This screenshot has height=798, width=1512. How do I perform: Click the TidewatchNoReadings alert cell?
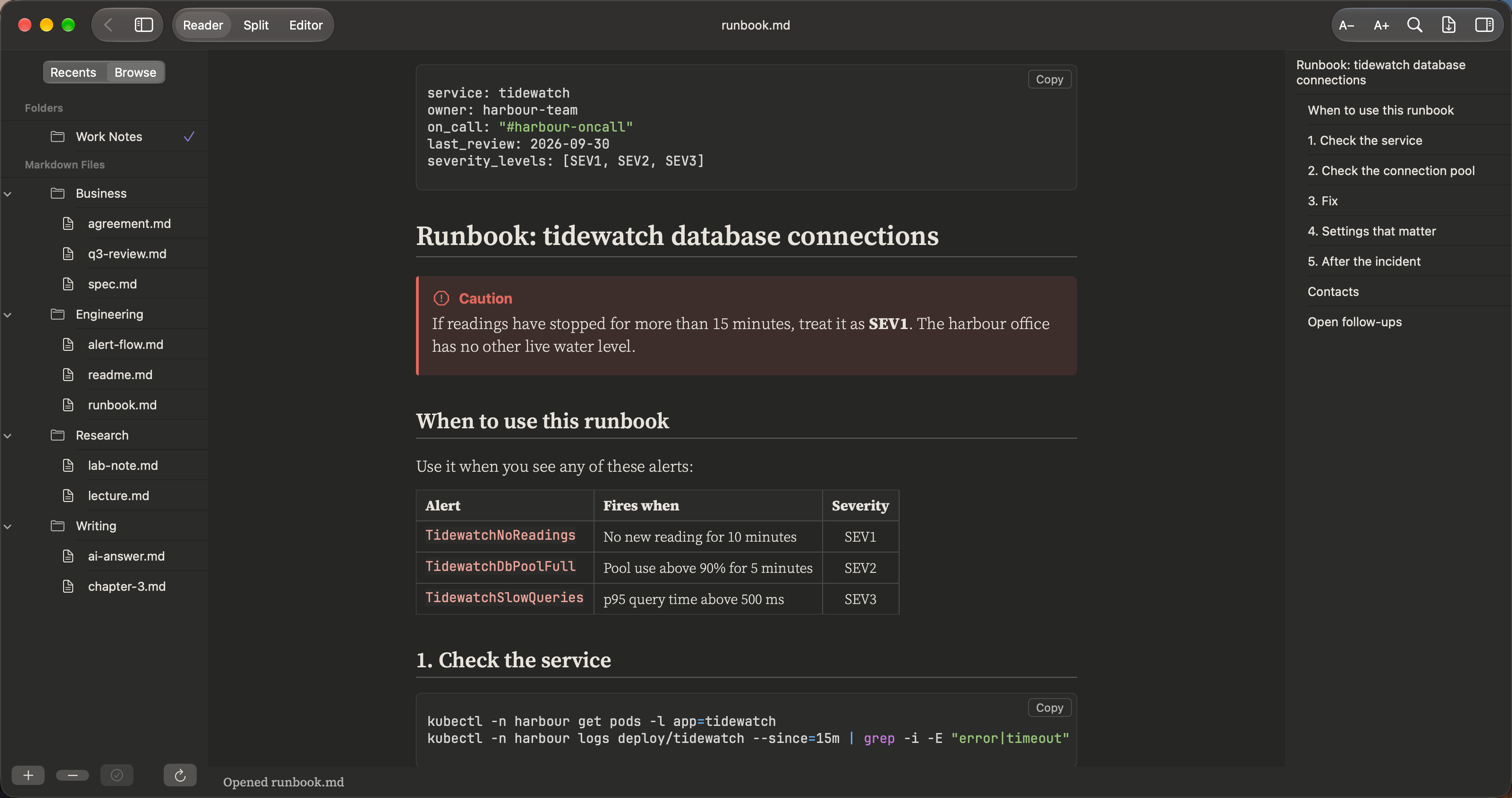point(505,537)
